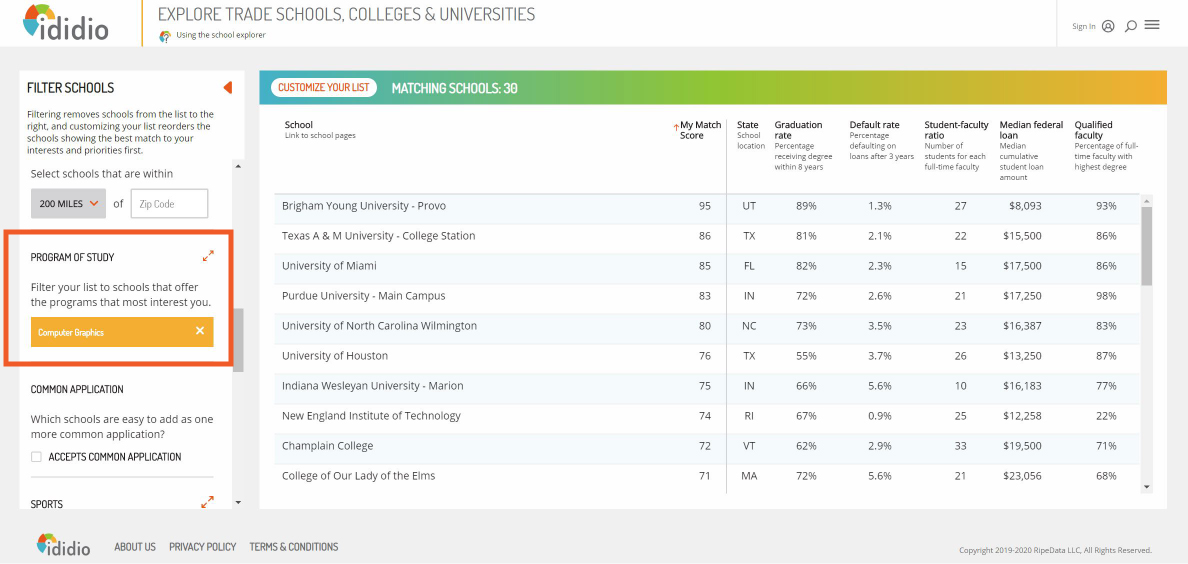
Task: Open the Privacy Policy footer link
Action: pyautogui.click(x=202, y=547)
